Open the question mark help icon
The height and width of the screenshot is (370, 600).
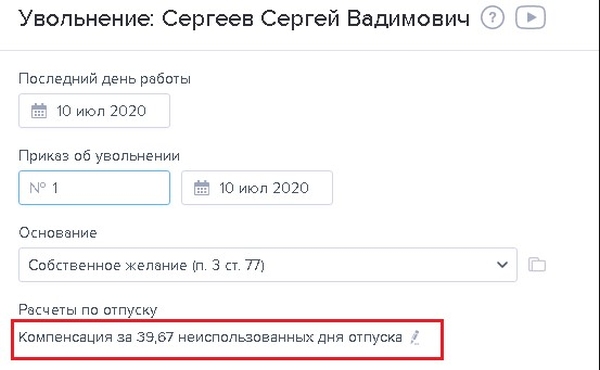tap(492, 18)
